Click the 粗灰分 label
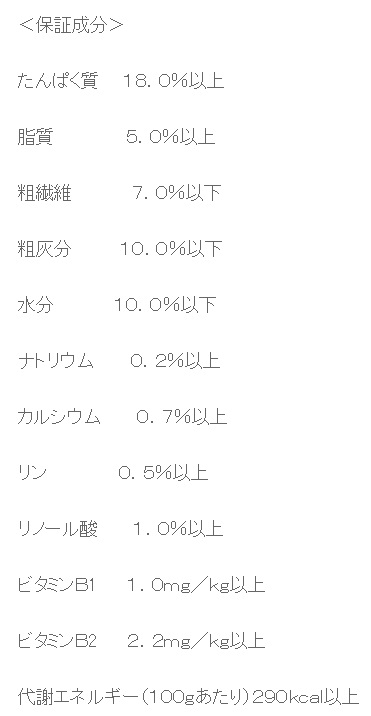Viewport: 371px width, 716px height. 44,249
